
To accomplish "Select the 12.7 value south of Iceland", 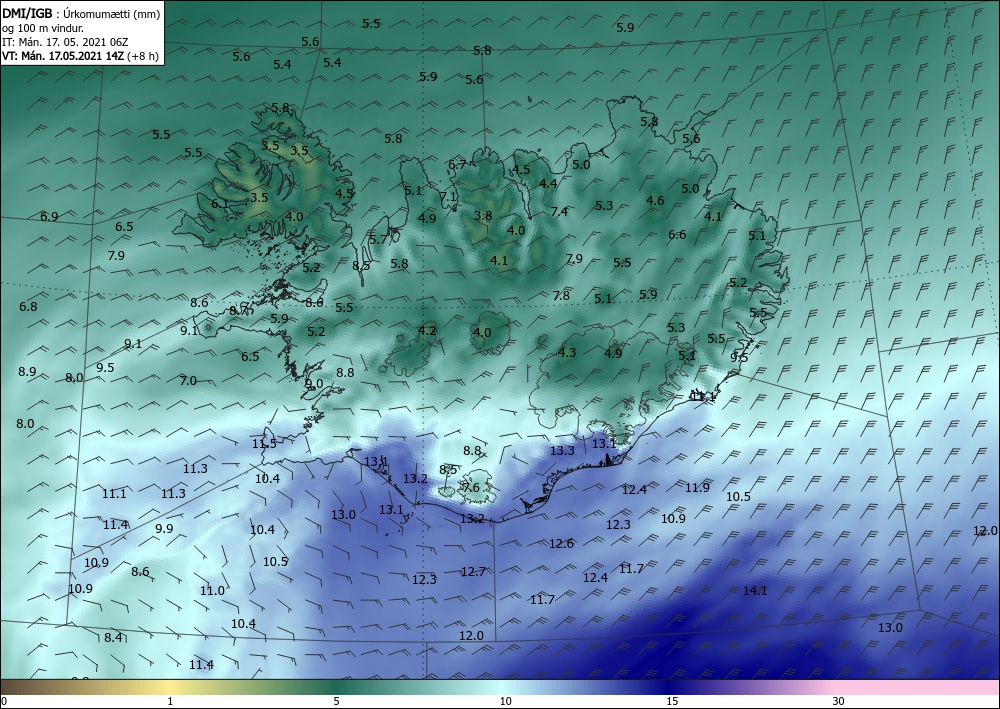I will coord(473,572).
